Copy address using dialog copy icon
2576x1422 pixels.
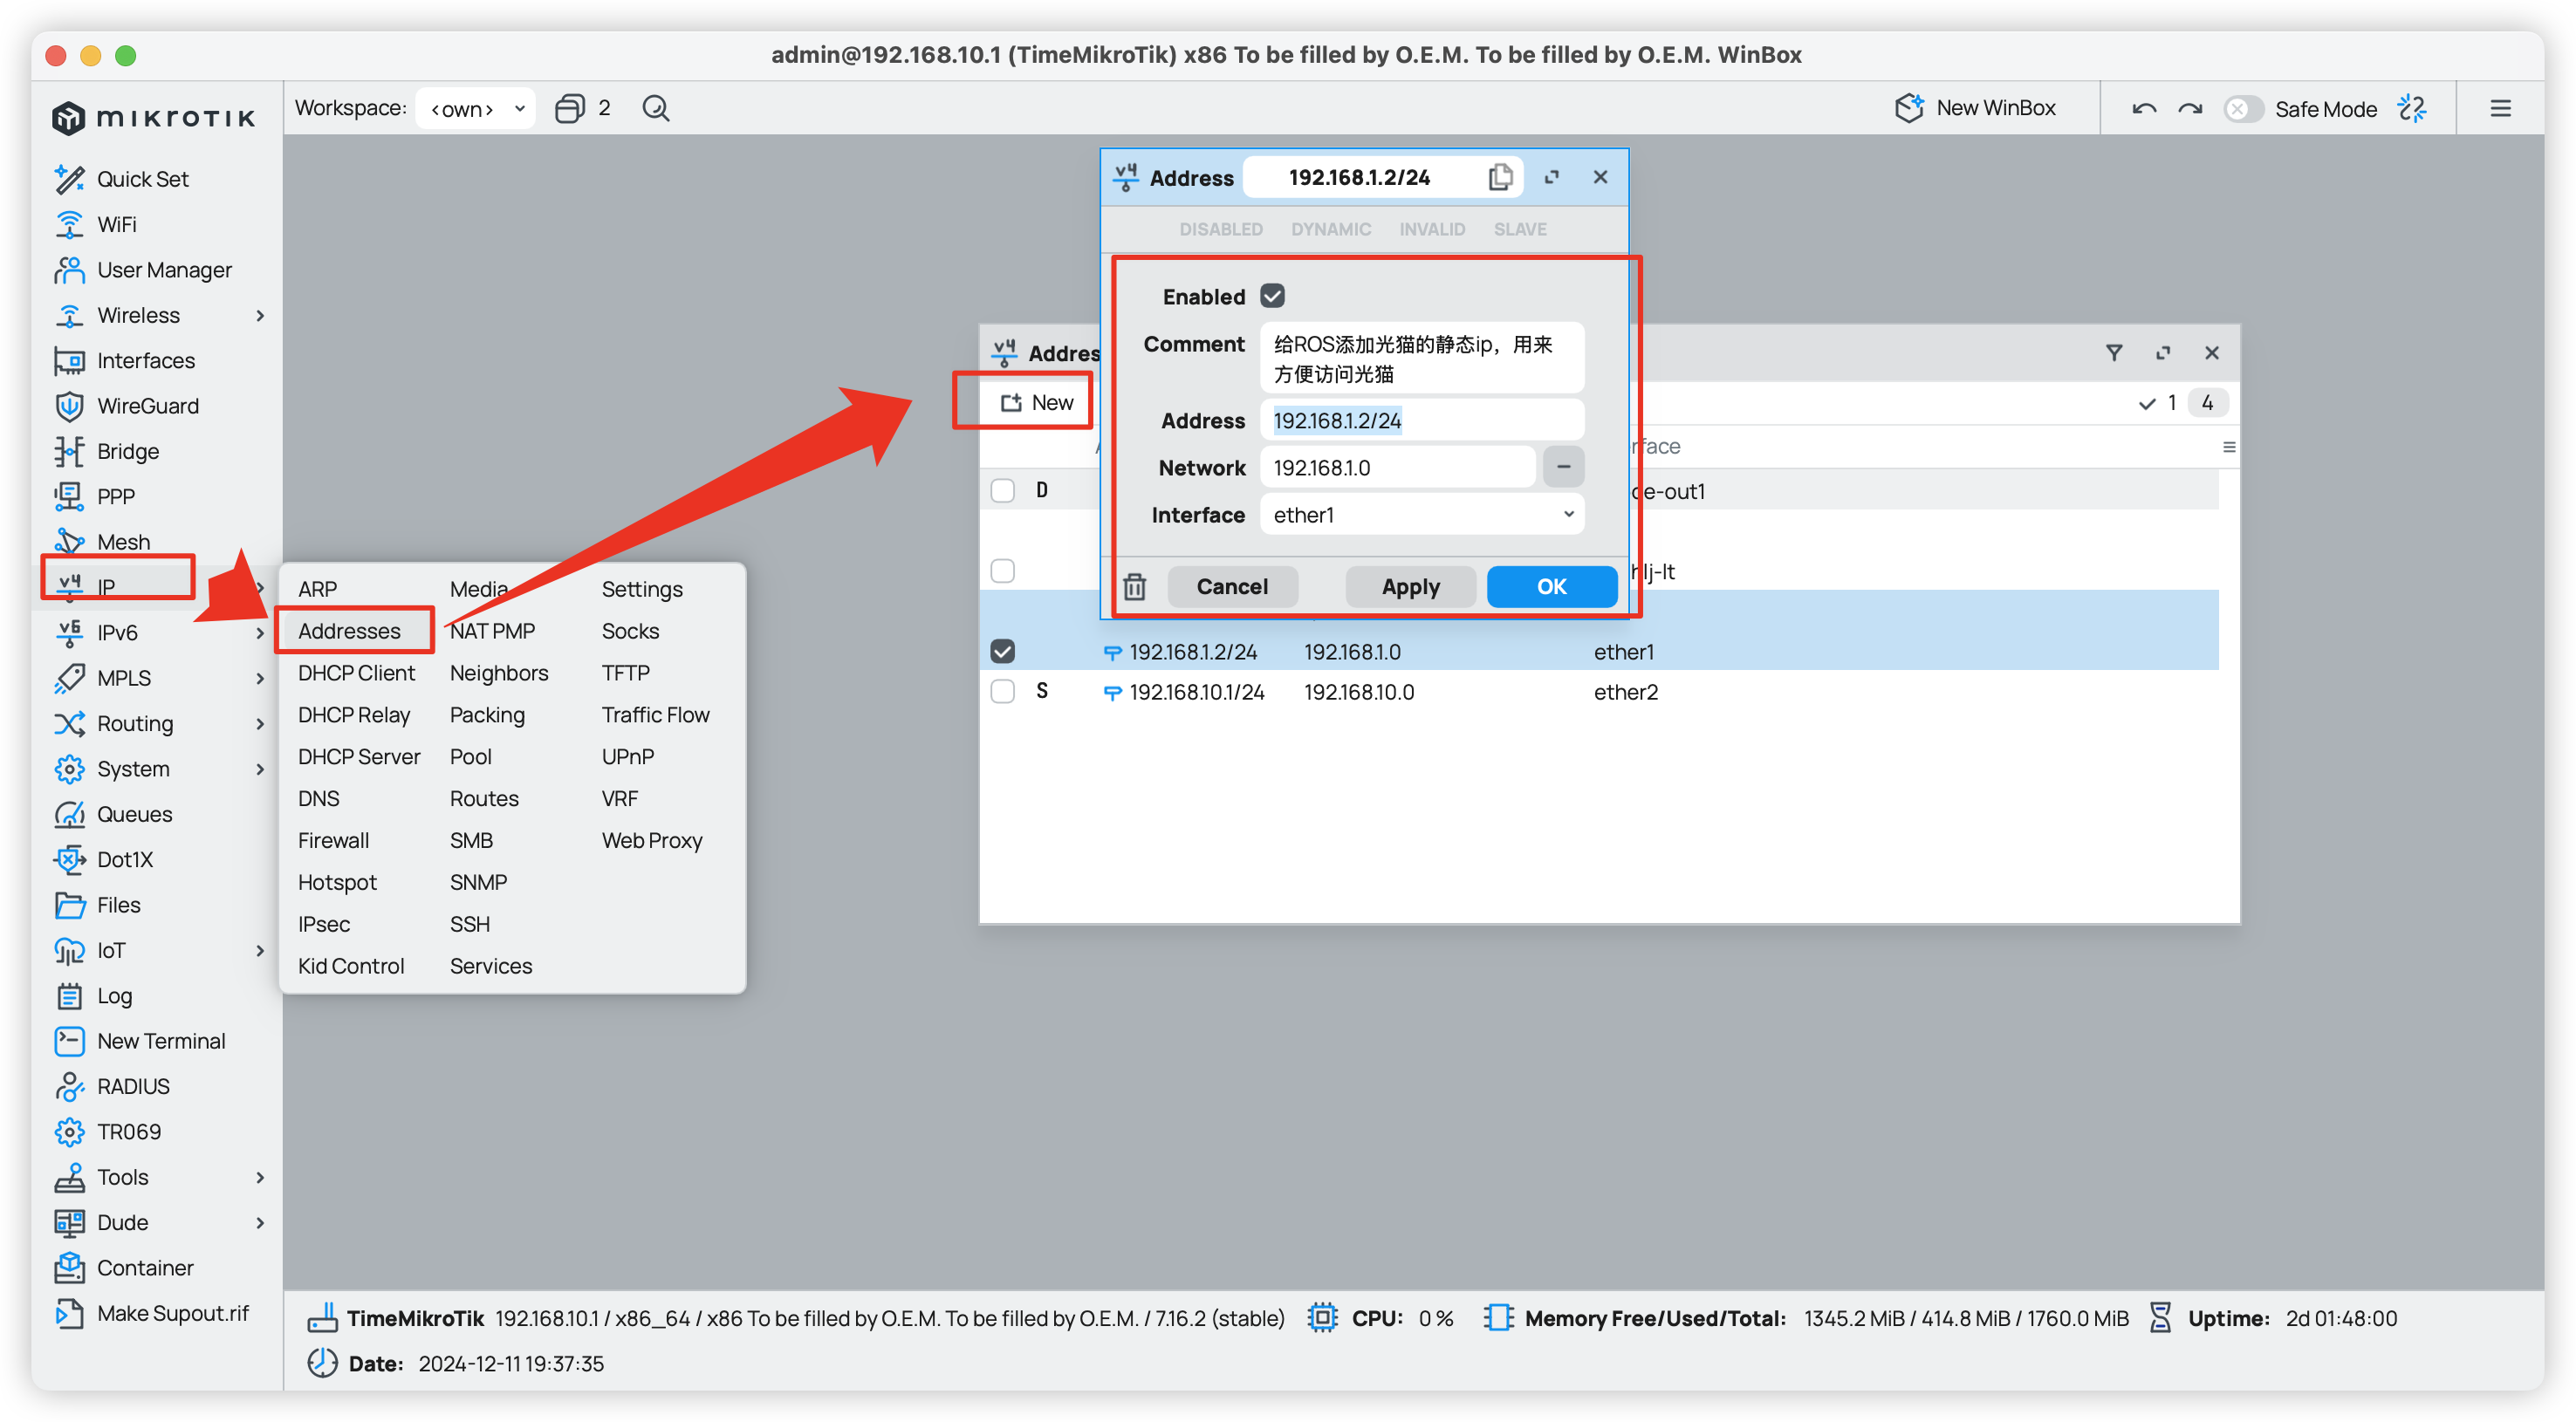click(1498, 177)
